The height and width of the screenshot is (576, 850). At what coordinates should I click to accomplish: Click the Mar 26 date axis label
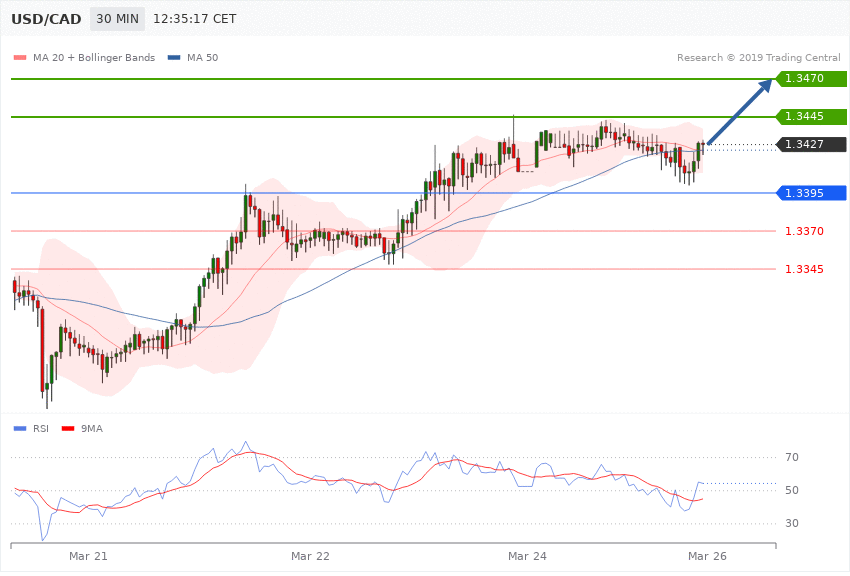click(707, 556)
